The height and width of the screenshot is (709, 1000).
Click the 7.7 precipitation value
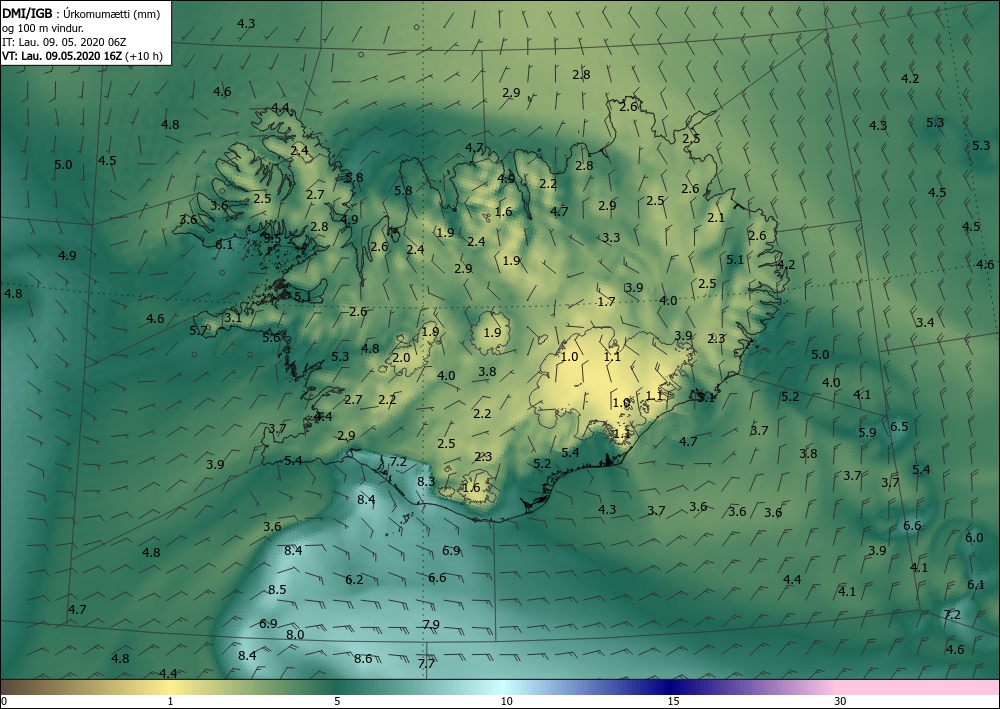pos(426,664)
